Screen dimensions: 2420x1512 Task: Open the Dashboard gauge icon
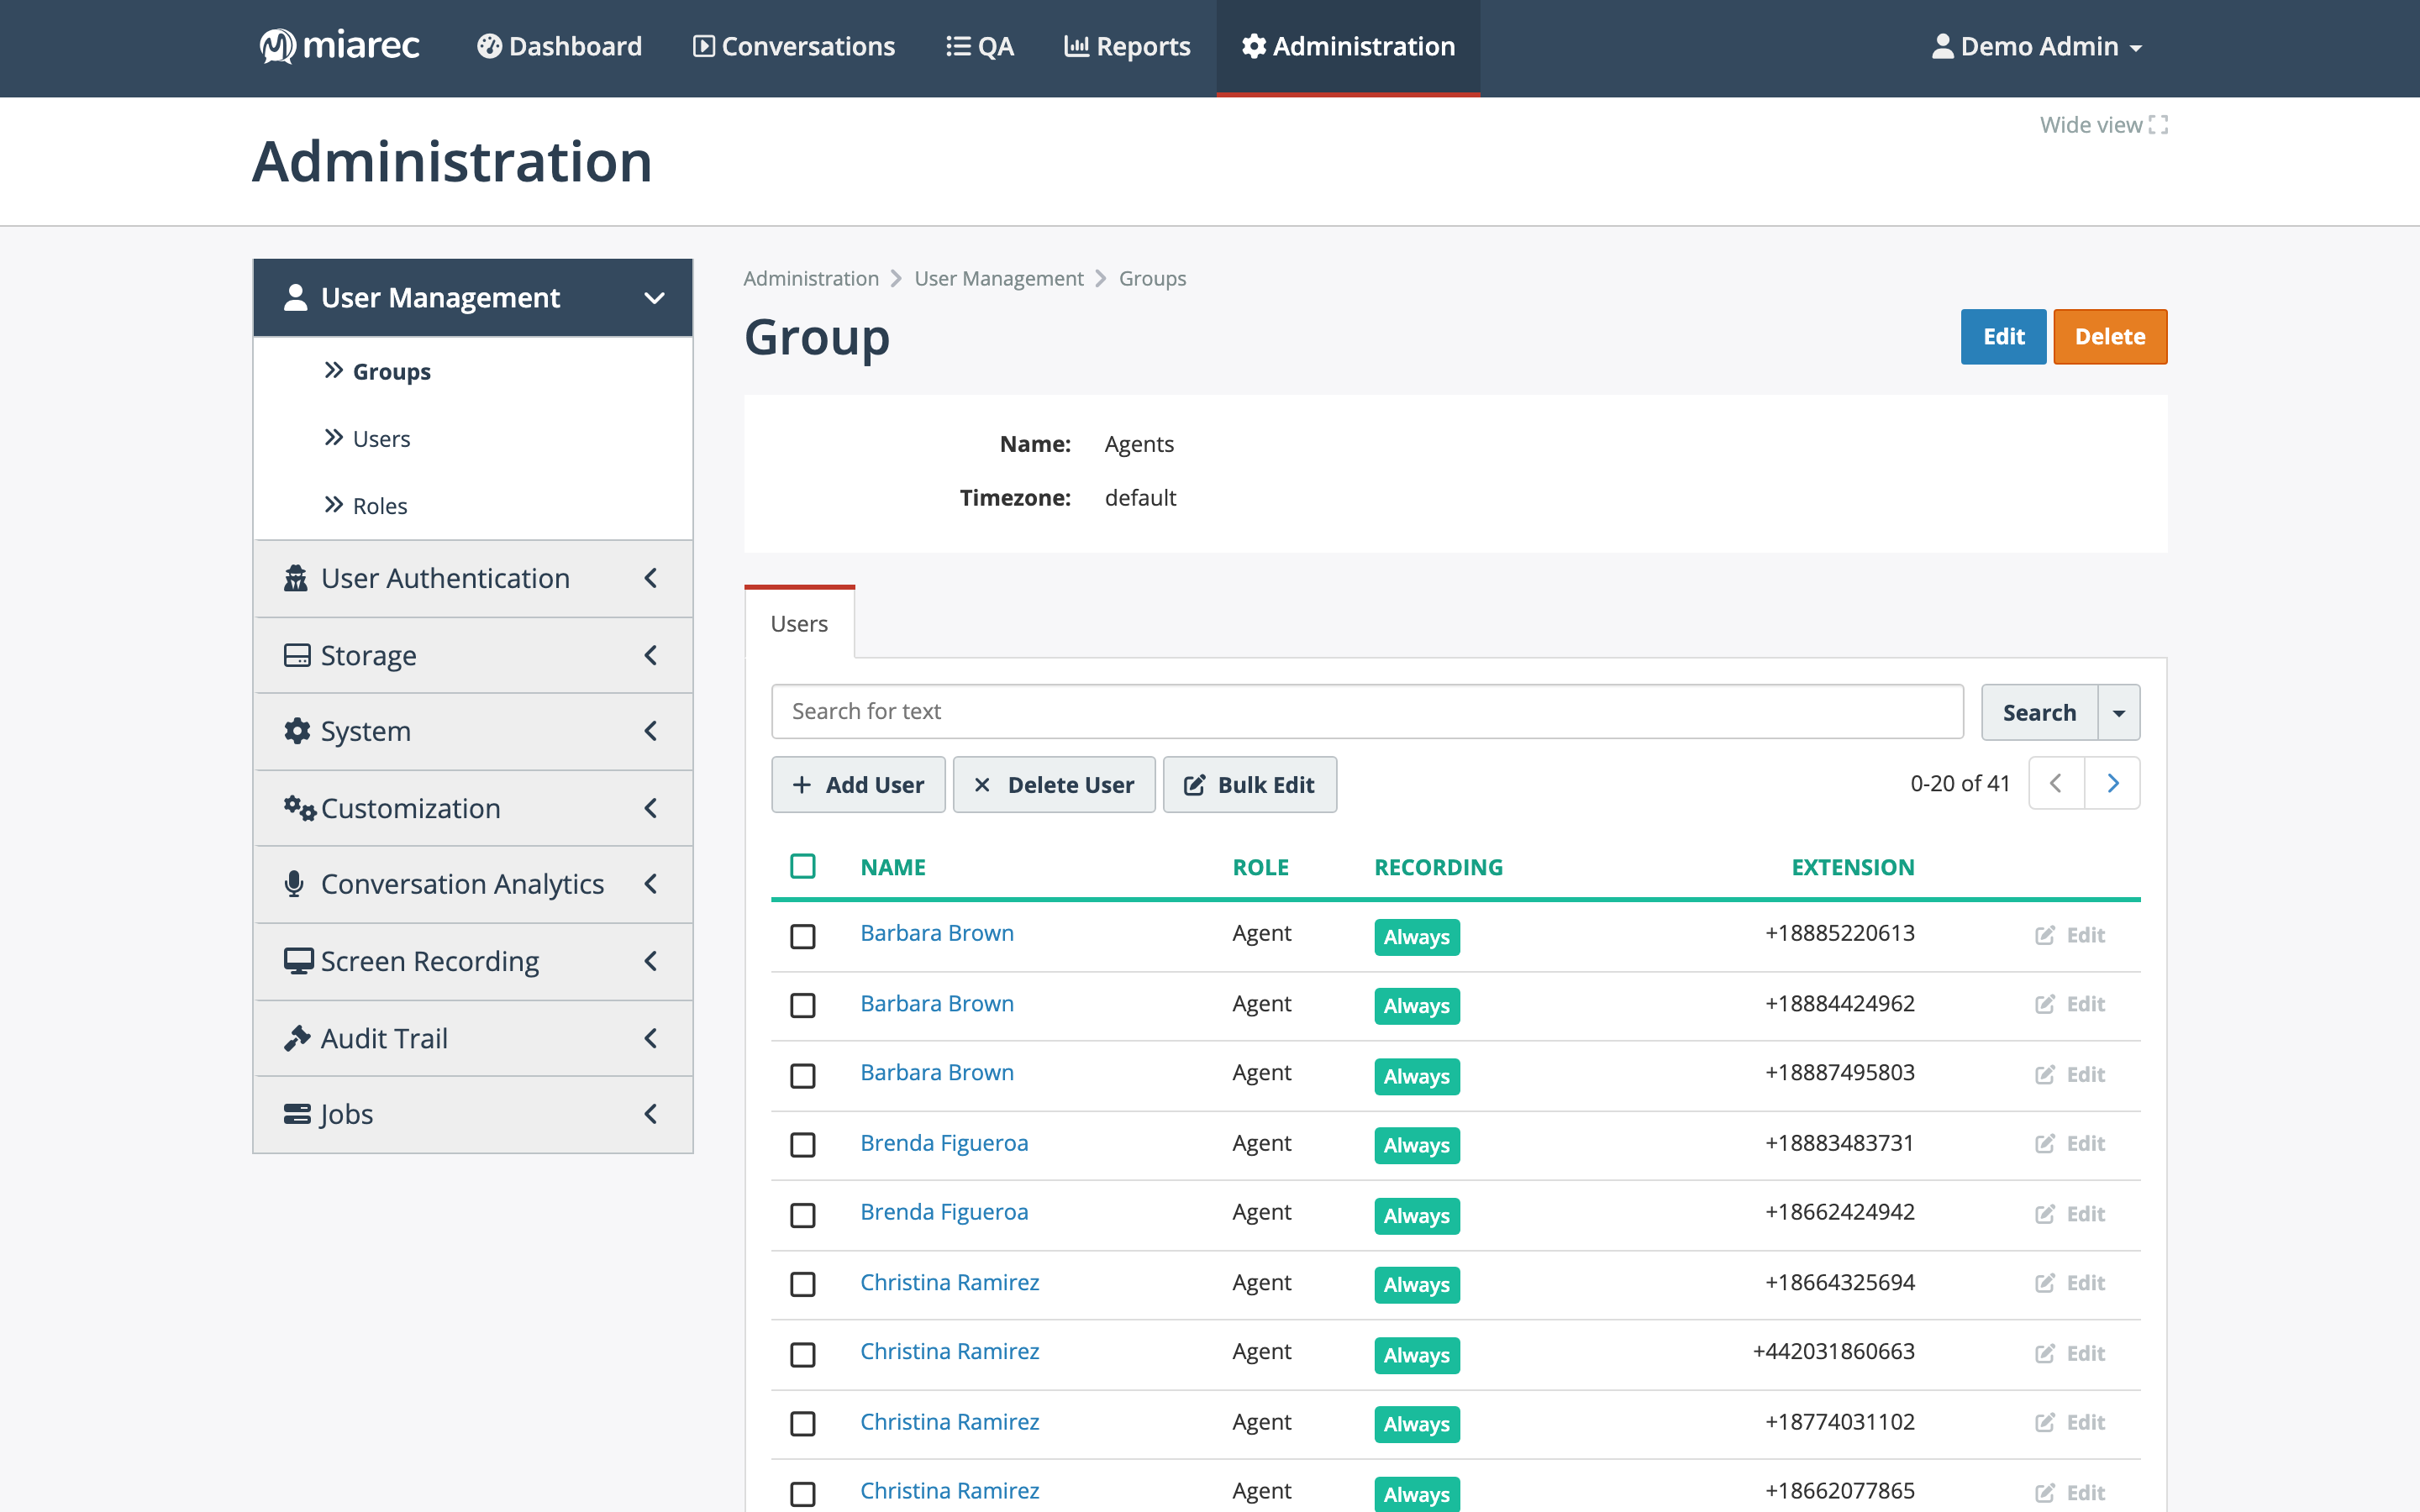click(488, 46)
